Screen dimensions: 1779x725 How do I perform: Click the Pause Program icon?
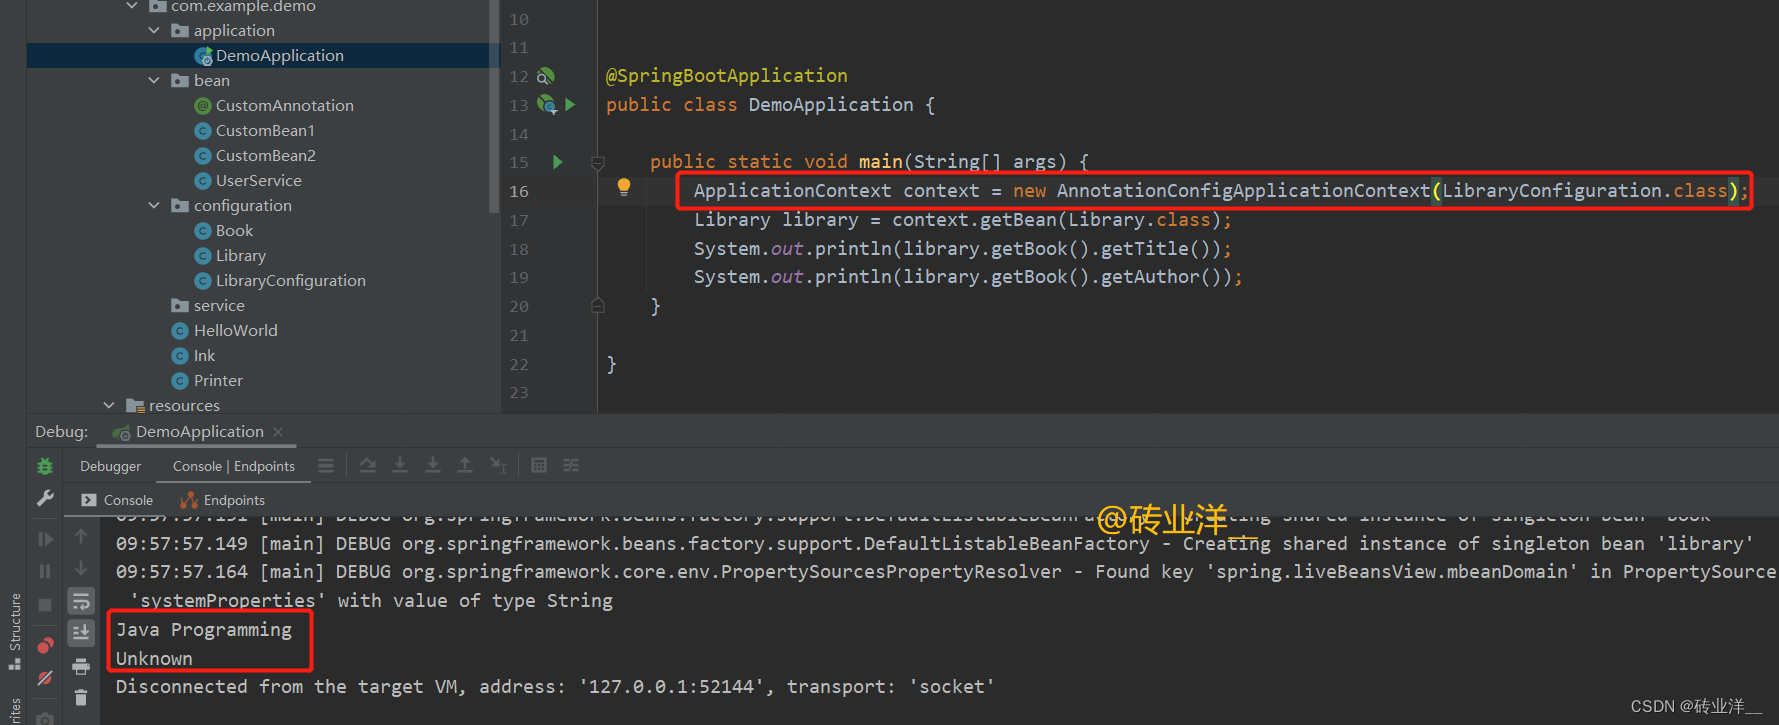45,571
